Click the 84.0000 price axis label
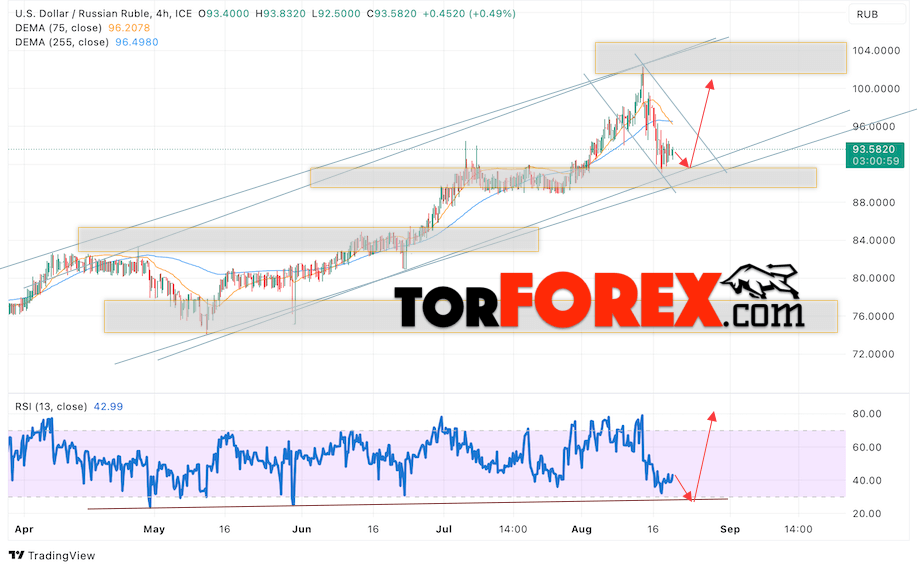The height and width of the screenshot is (570, 918). pyautogui.click(x=874, y=240)
